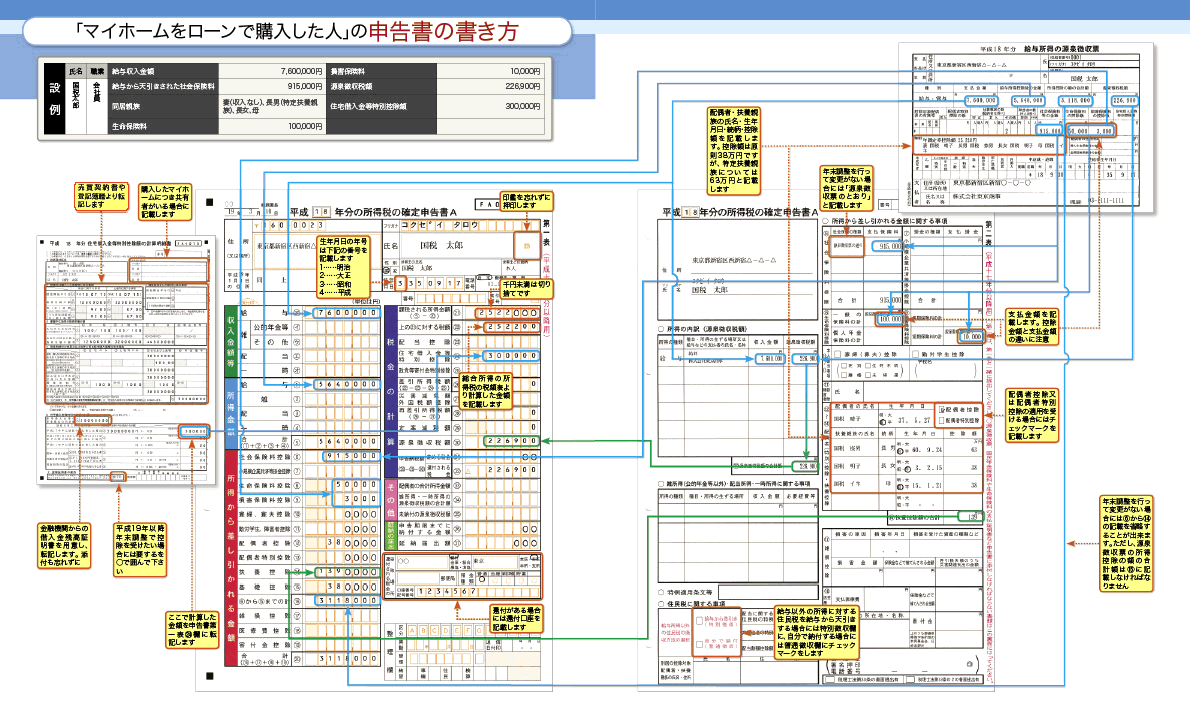Click the note 還付がある場合には還付口座を記載します
This screenshot has height=728, width=1190.
click(518, 619)
